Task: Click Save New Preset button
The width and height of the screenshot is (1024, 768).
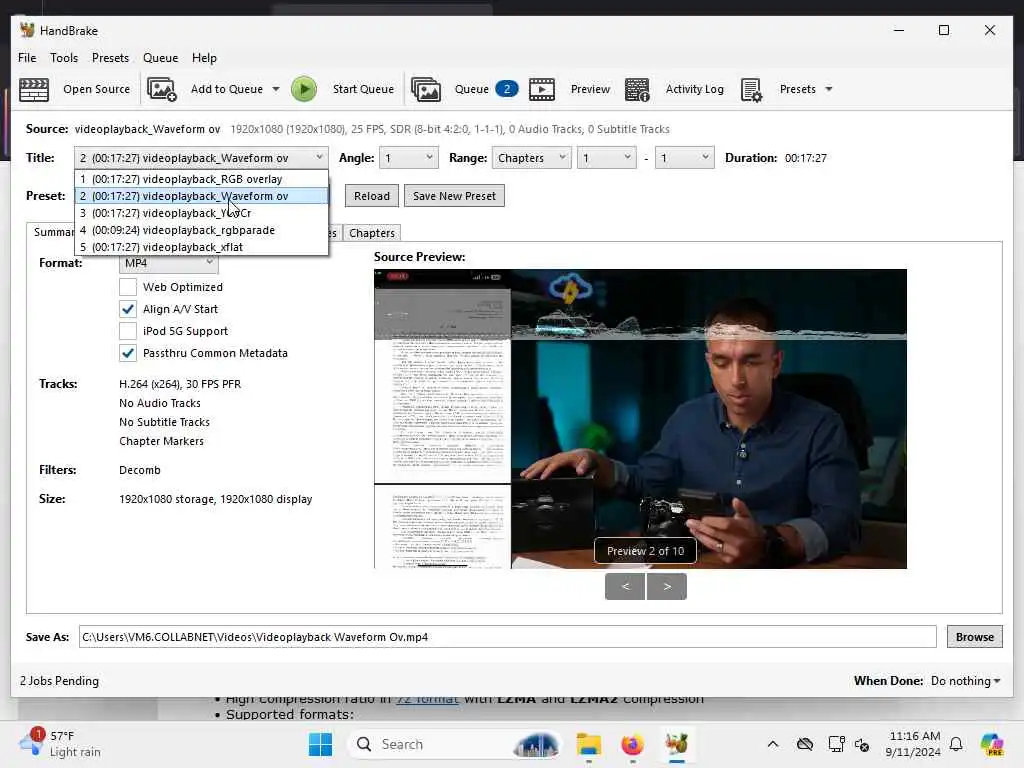Action: (455, 196)
